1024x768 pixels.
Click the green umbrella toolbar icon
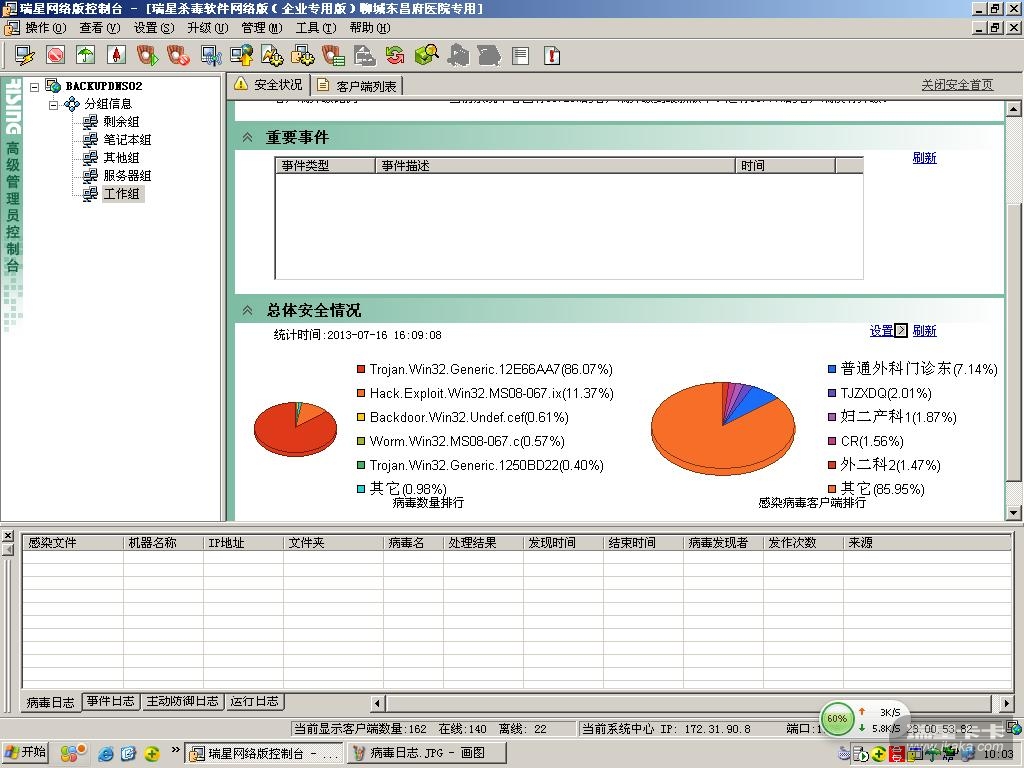(x=86, y=55)
